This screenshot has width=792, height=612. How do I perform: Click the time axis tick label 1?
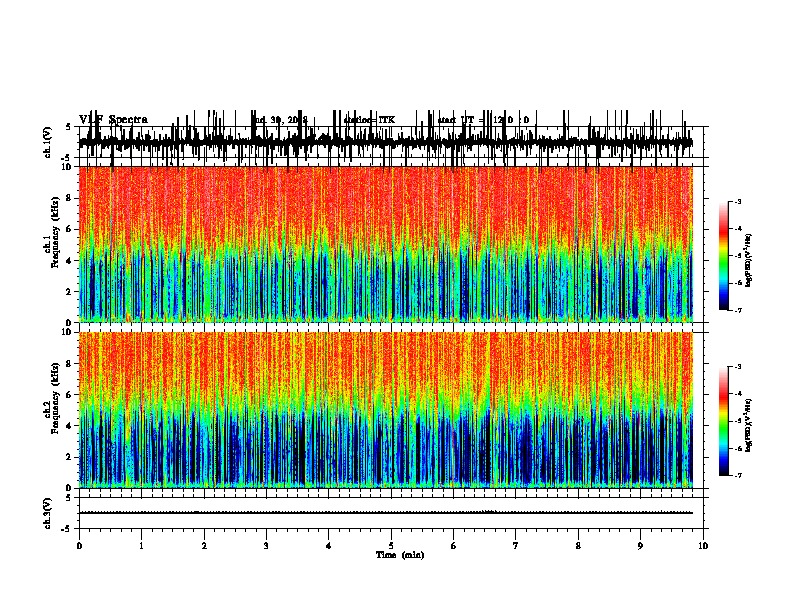[141, 546]
